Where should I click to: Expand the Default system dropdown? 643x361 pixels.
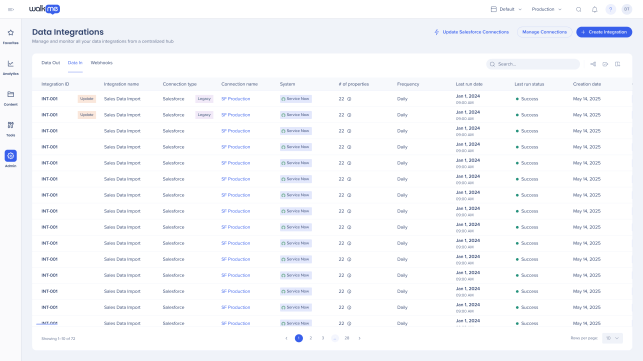pyautogui.click(x=506, y=9)
